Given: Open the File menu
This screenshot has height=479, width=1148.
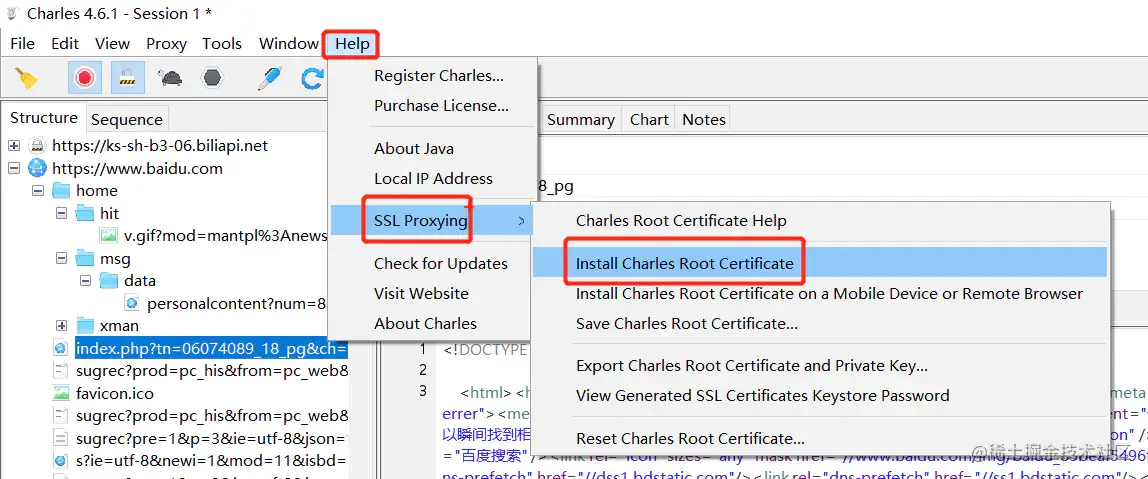Looking at the screenshot, I should pyautogui.click(x=23, y=44).
